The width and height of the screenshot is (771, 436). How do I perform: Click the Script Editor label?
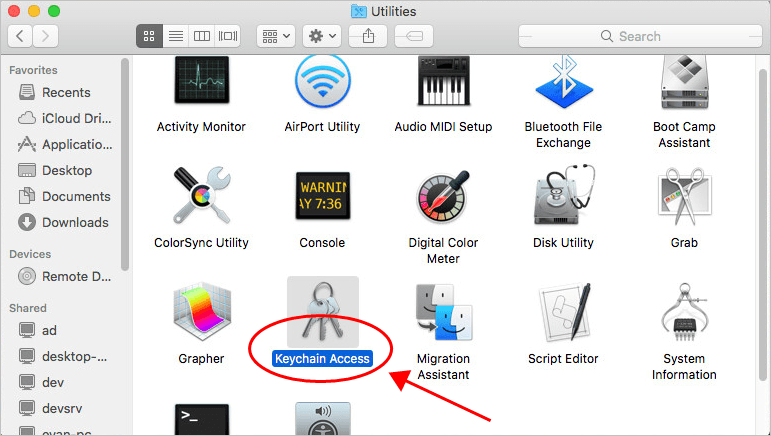(x=563, y=359)
